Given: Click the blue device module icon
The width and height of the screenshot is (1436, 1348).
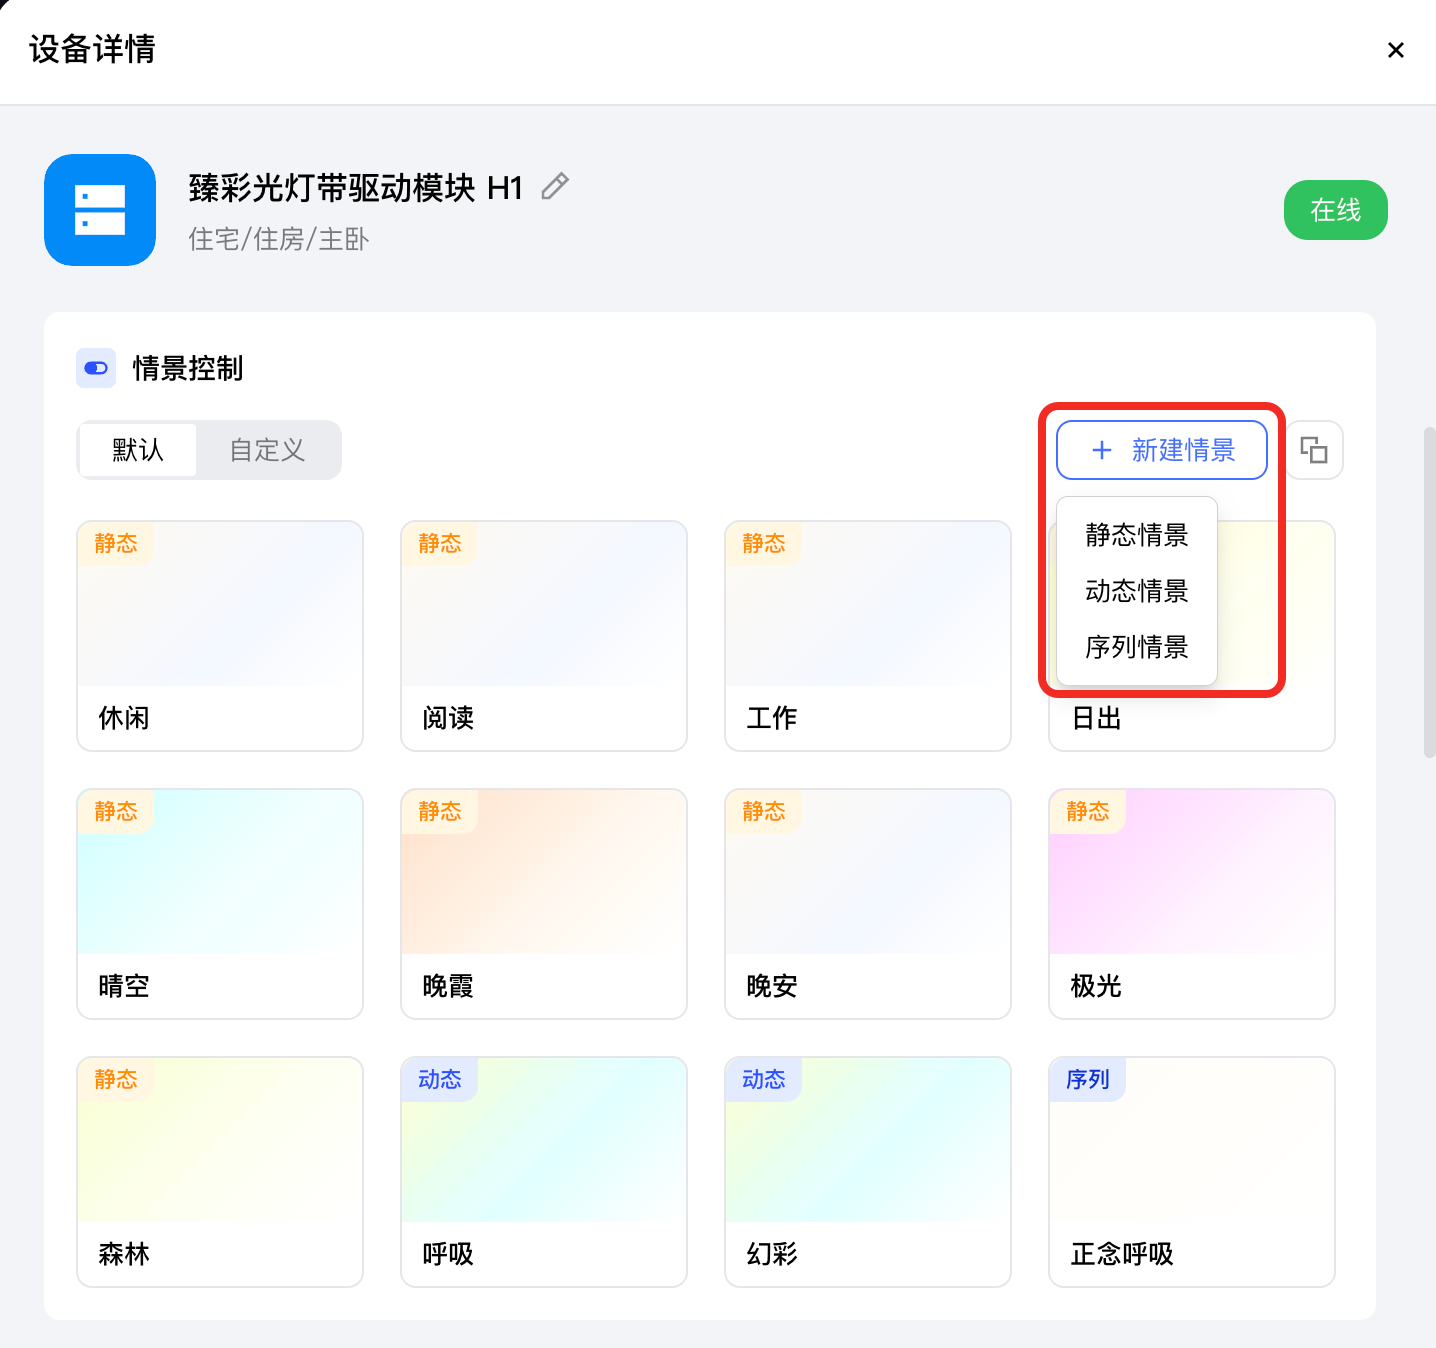Looking at the screenshot, I should coord(100,210).
